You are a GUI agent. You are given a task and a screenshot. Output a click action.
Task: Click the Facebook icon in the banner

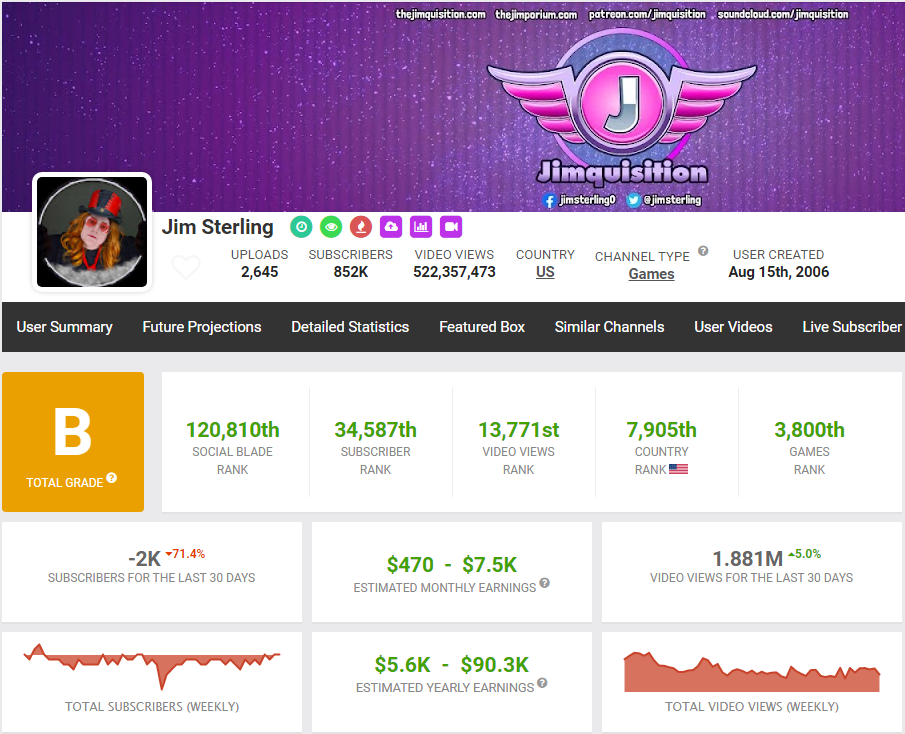(549, 200)
